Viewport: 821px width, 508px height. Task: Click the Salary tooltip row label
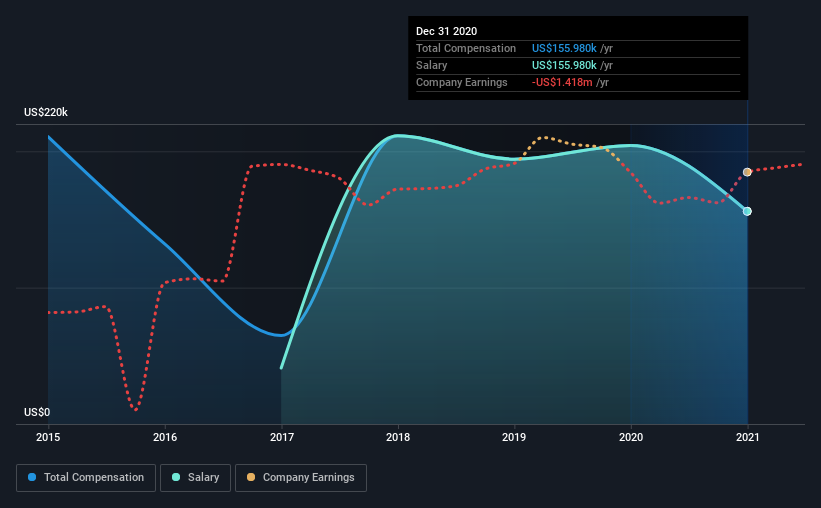click(431, 65)
